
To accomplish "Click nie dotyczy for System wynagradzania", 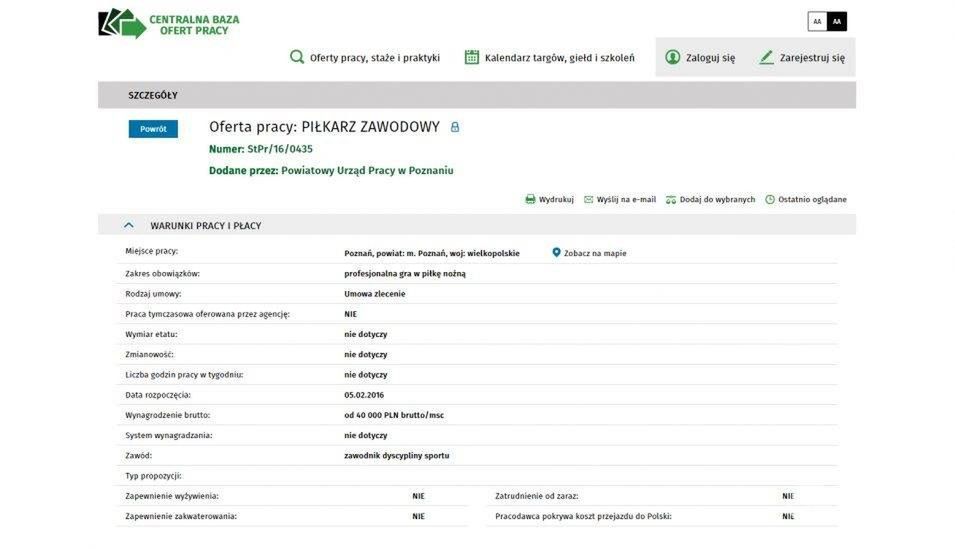I will (365, 435).
